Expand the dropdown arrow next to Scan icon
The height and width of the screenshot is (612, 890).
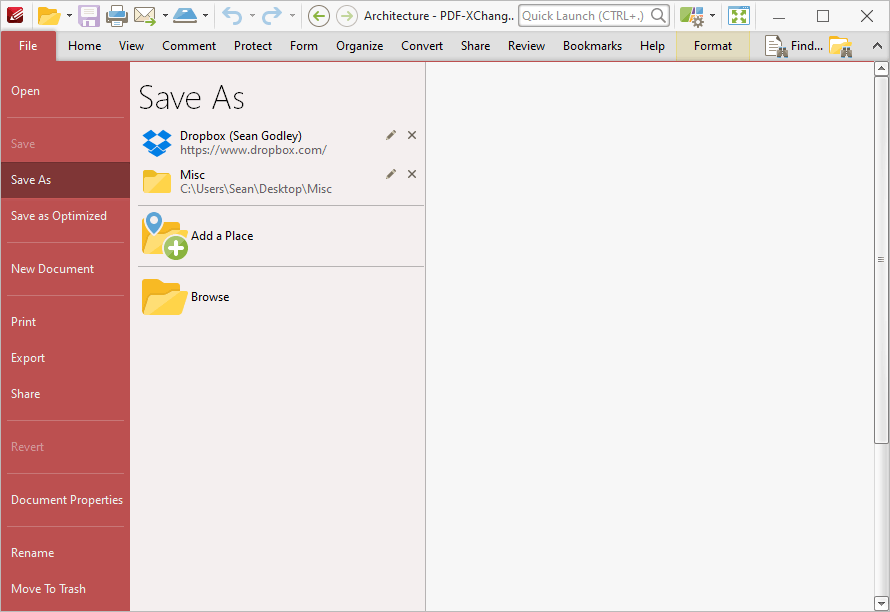(x=205, y=16)
